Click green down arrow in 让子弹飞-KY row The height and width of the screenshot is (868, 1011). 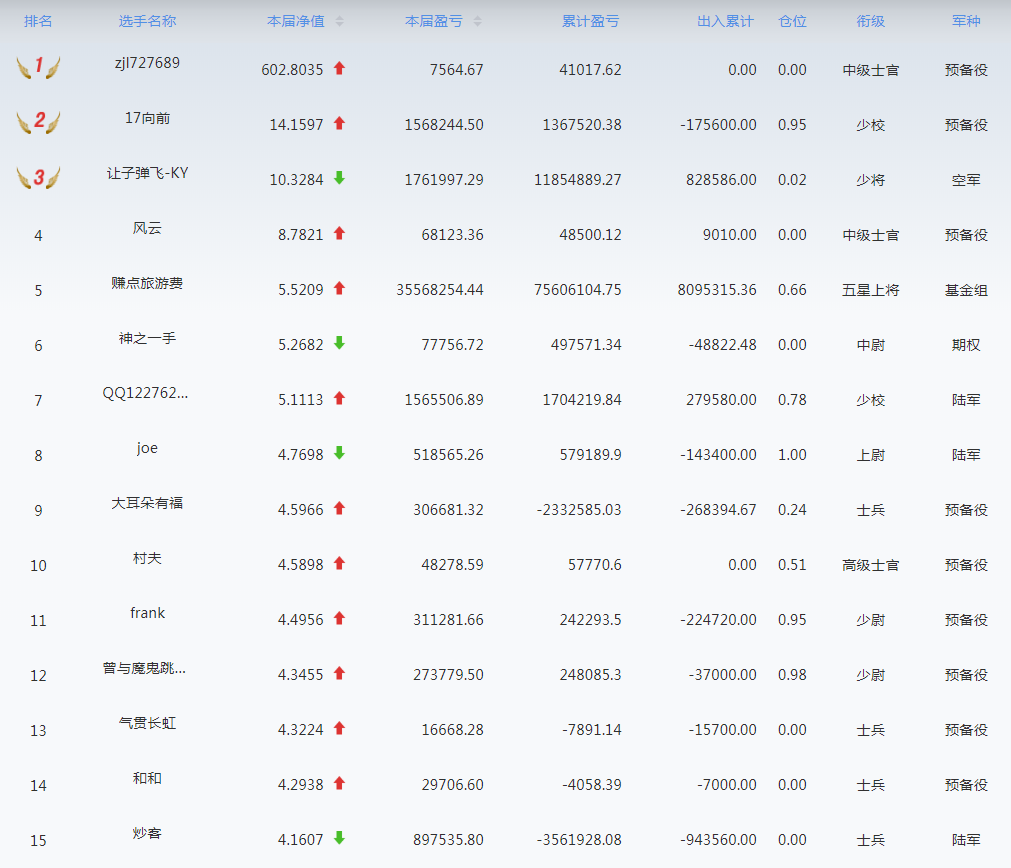[x=340, y=178]
